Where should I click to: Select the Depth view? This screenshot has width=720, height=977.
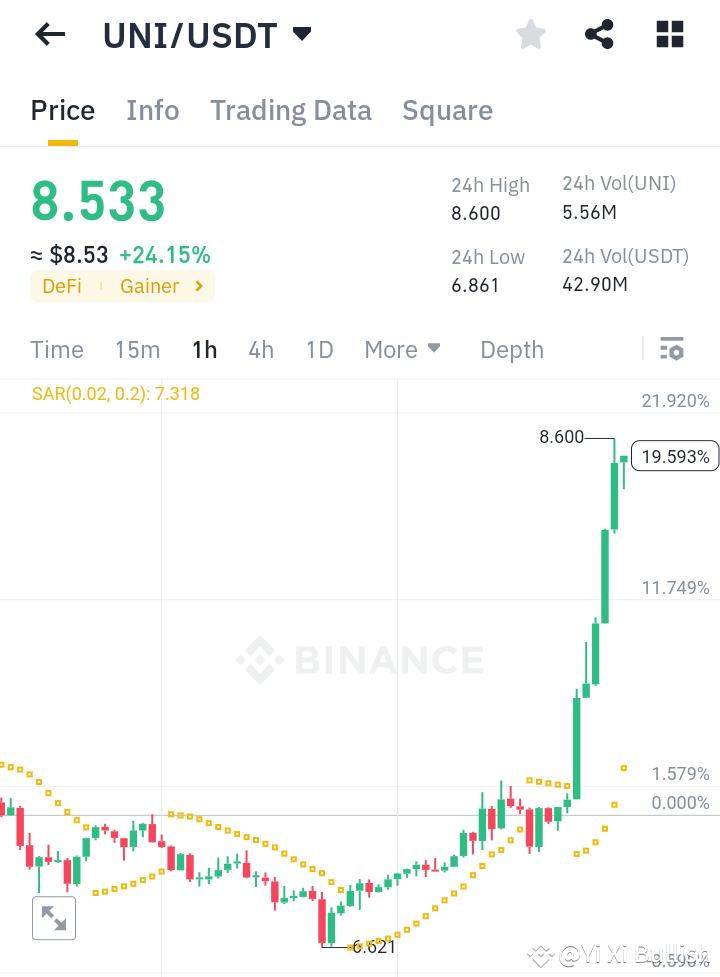pyautogui.click(x=511, y=350)
